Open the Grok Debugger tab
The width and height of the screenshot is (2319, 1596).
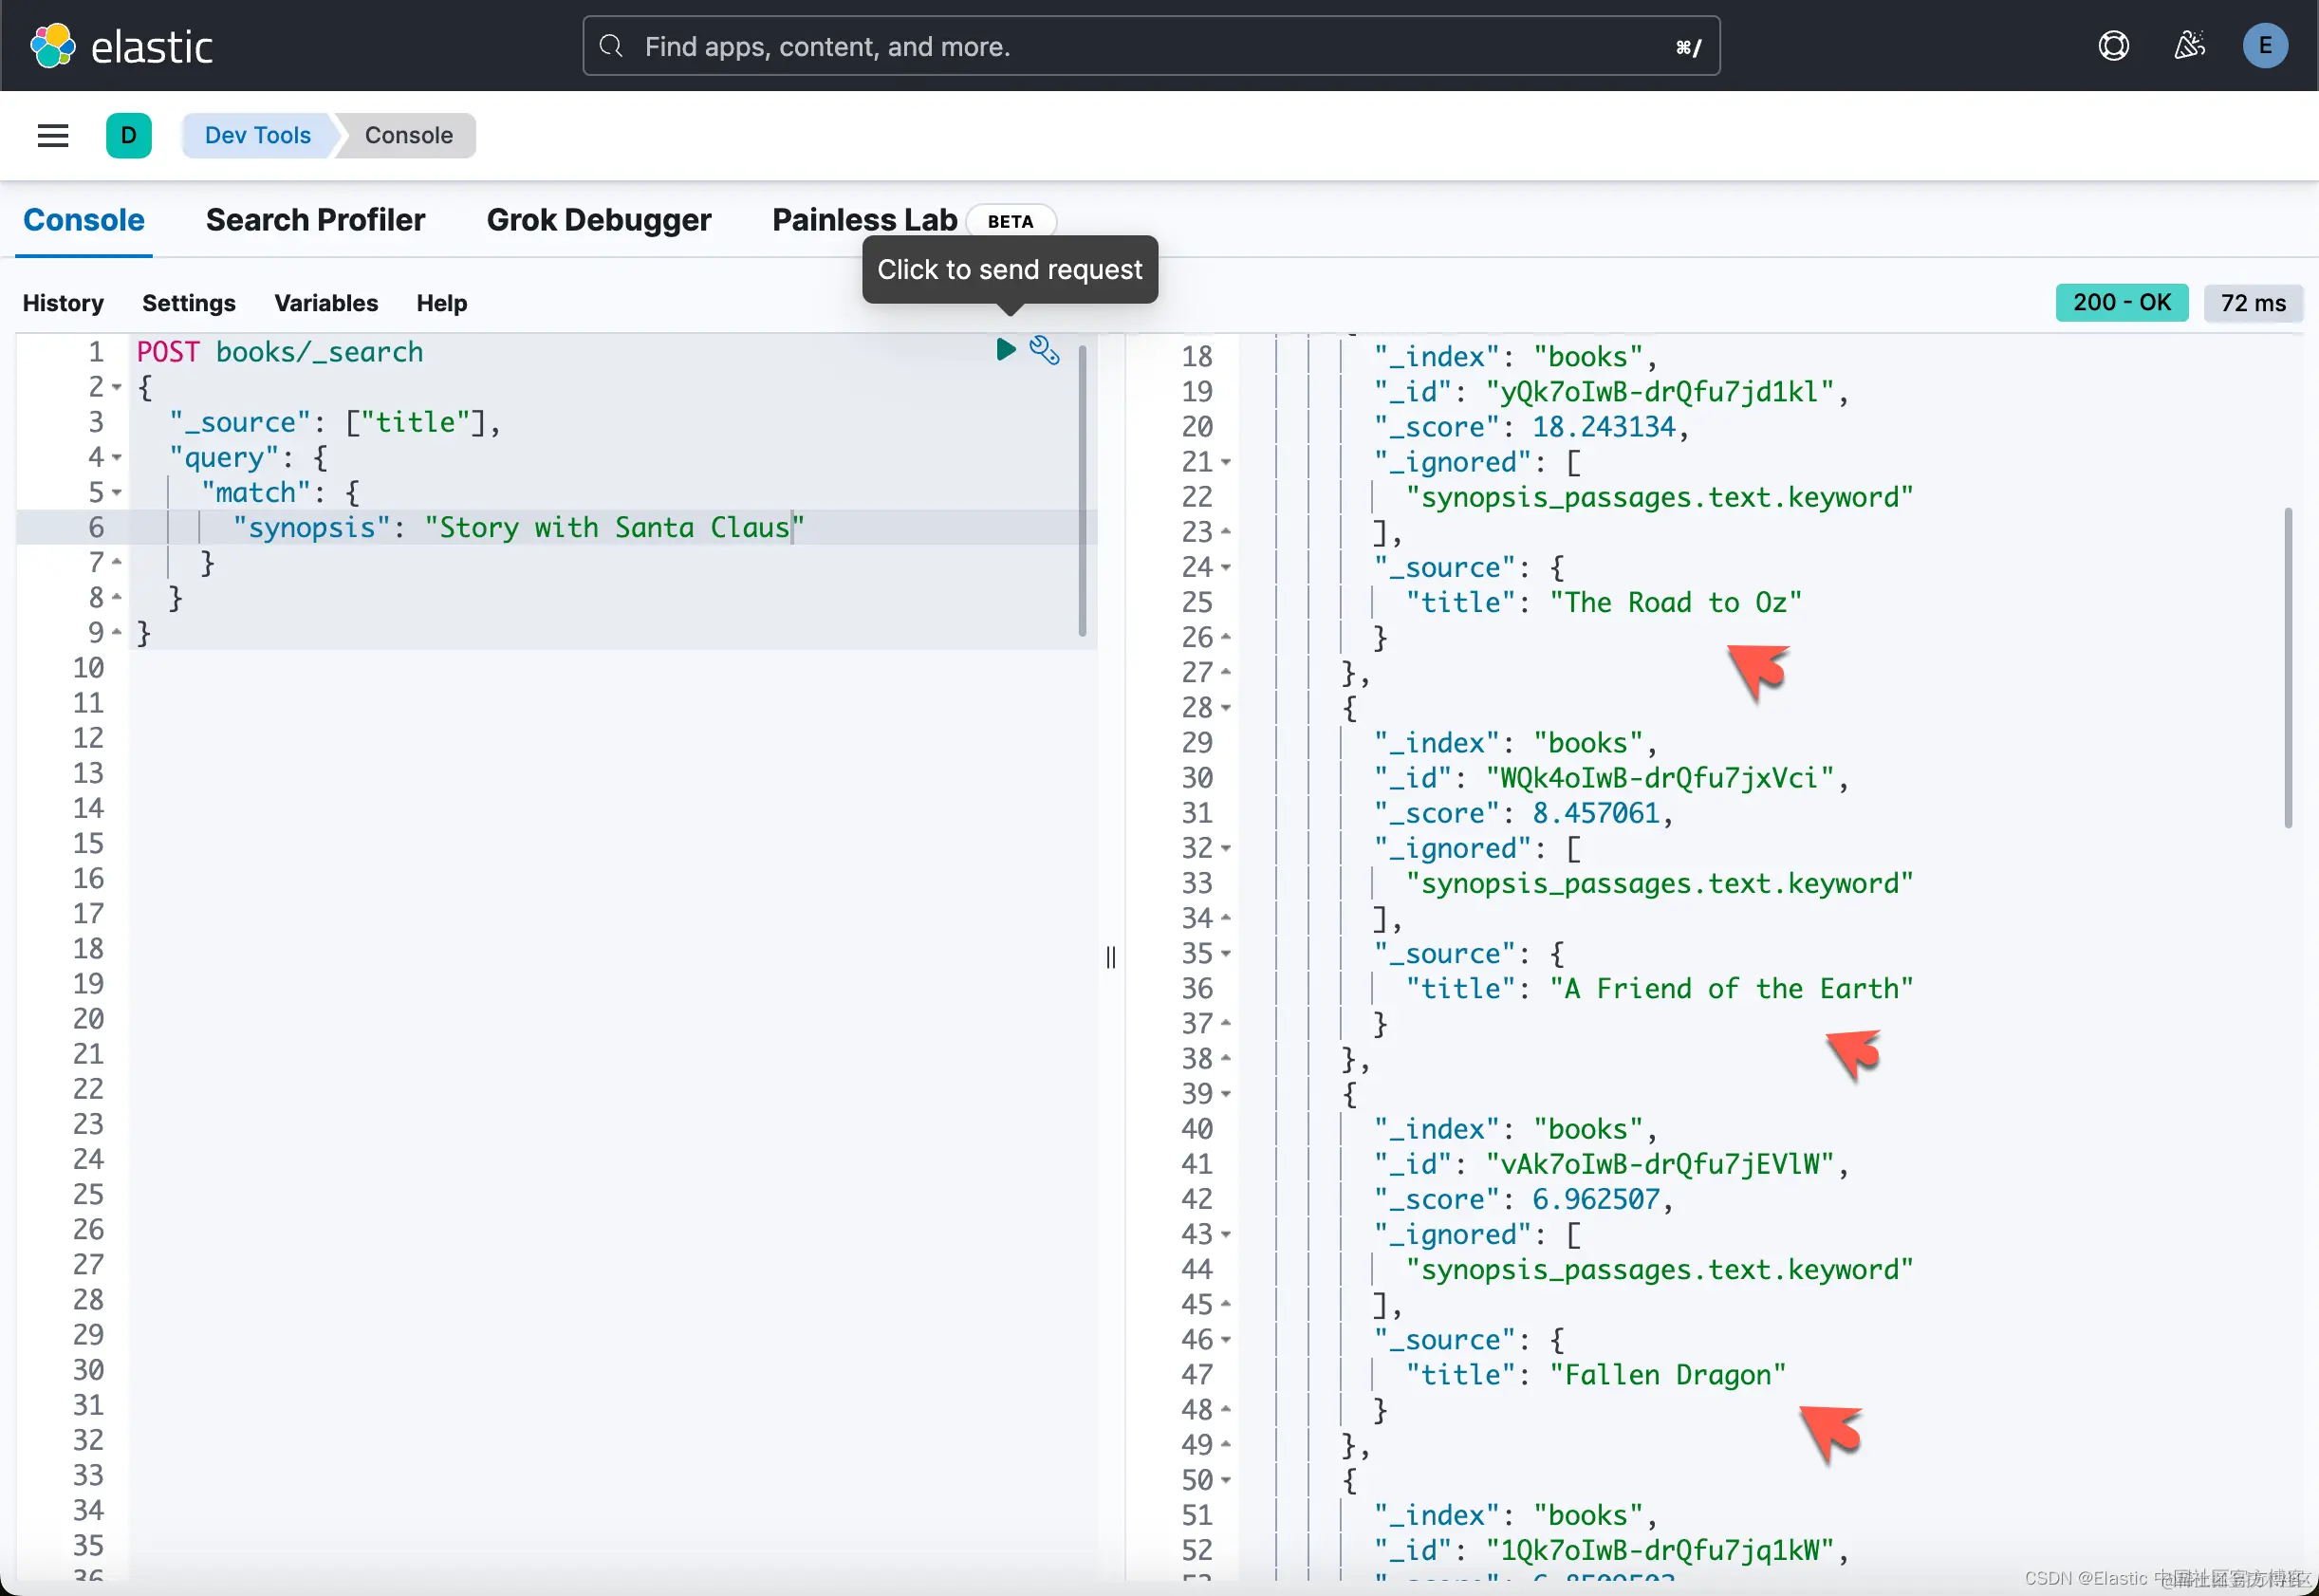coord(598,220)
